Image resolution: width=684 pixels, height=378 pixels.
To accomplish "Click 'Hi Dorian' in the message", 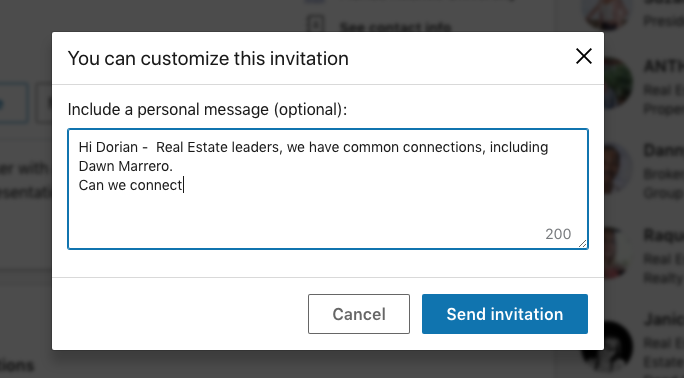I will click(x=108, y=147).
